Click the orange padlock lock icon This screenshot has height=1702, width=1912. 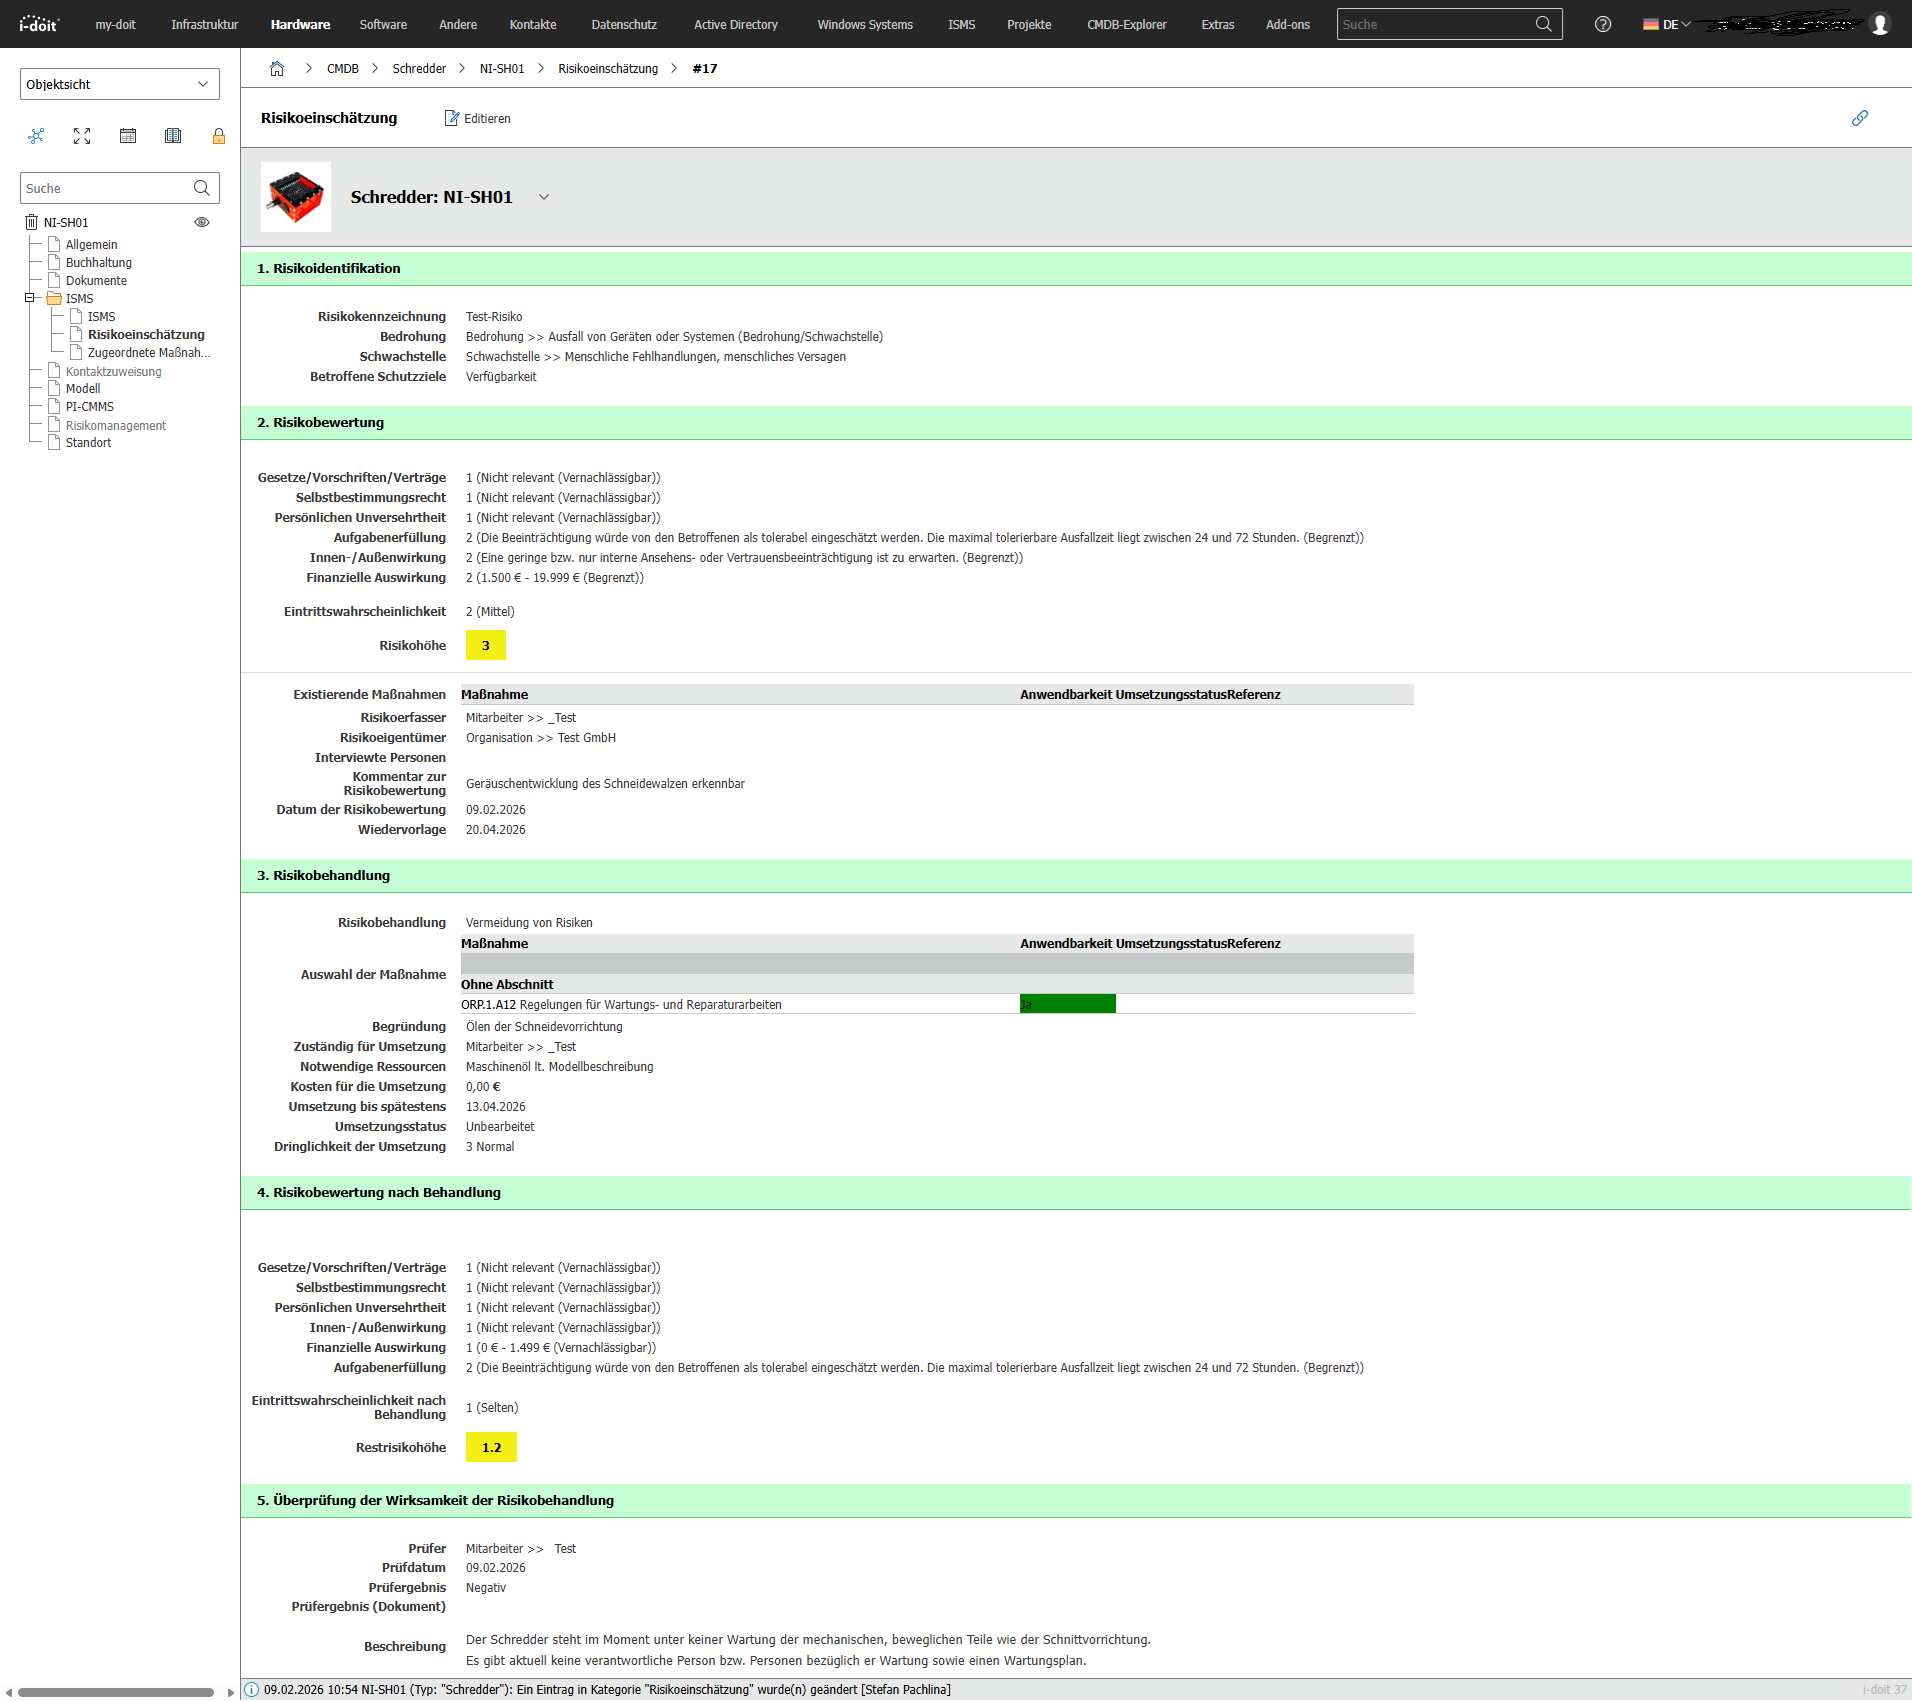(219, 136)
